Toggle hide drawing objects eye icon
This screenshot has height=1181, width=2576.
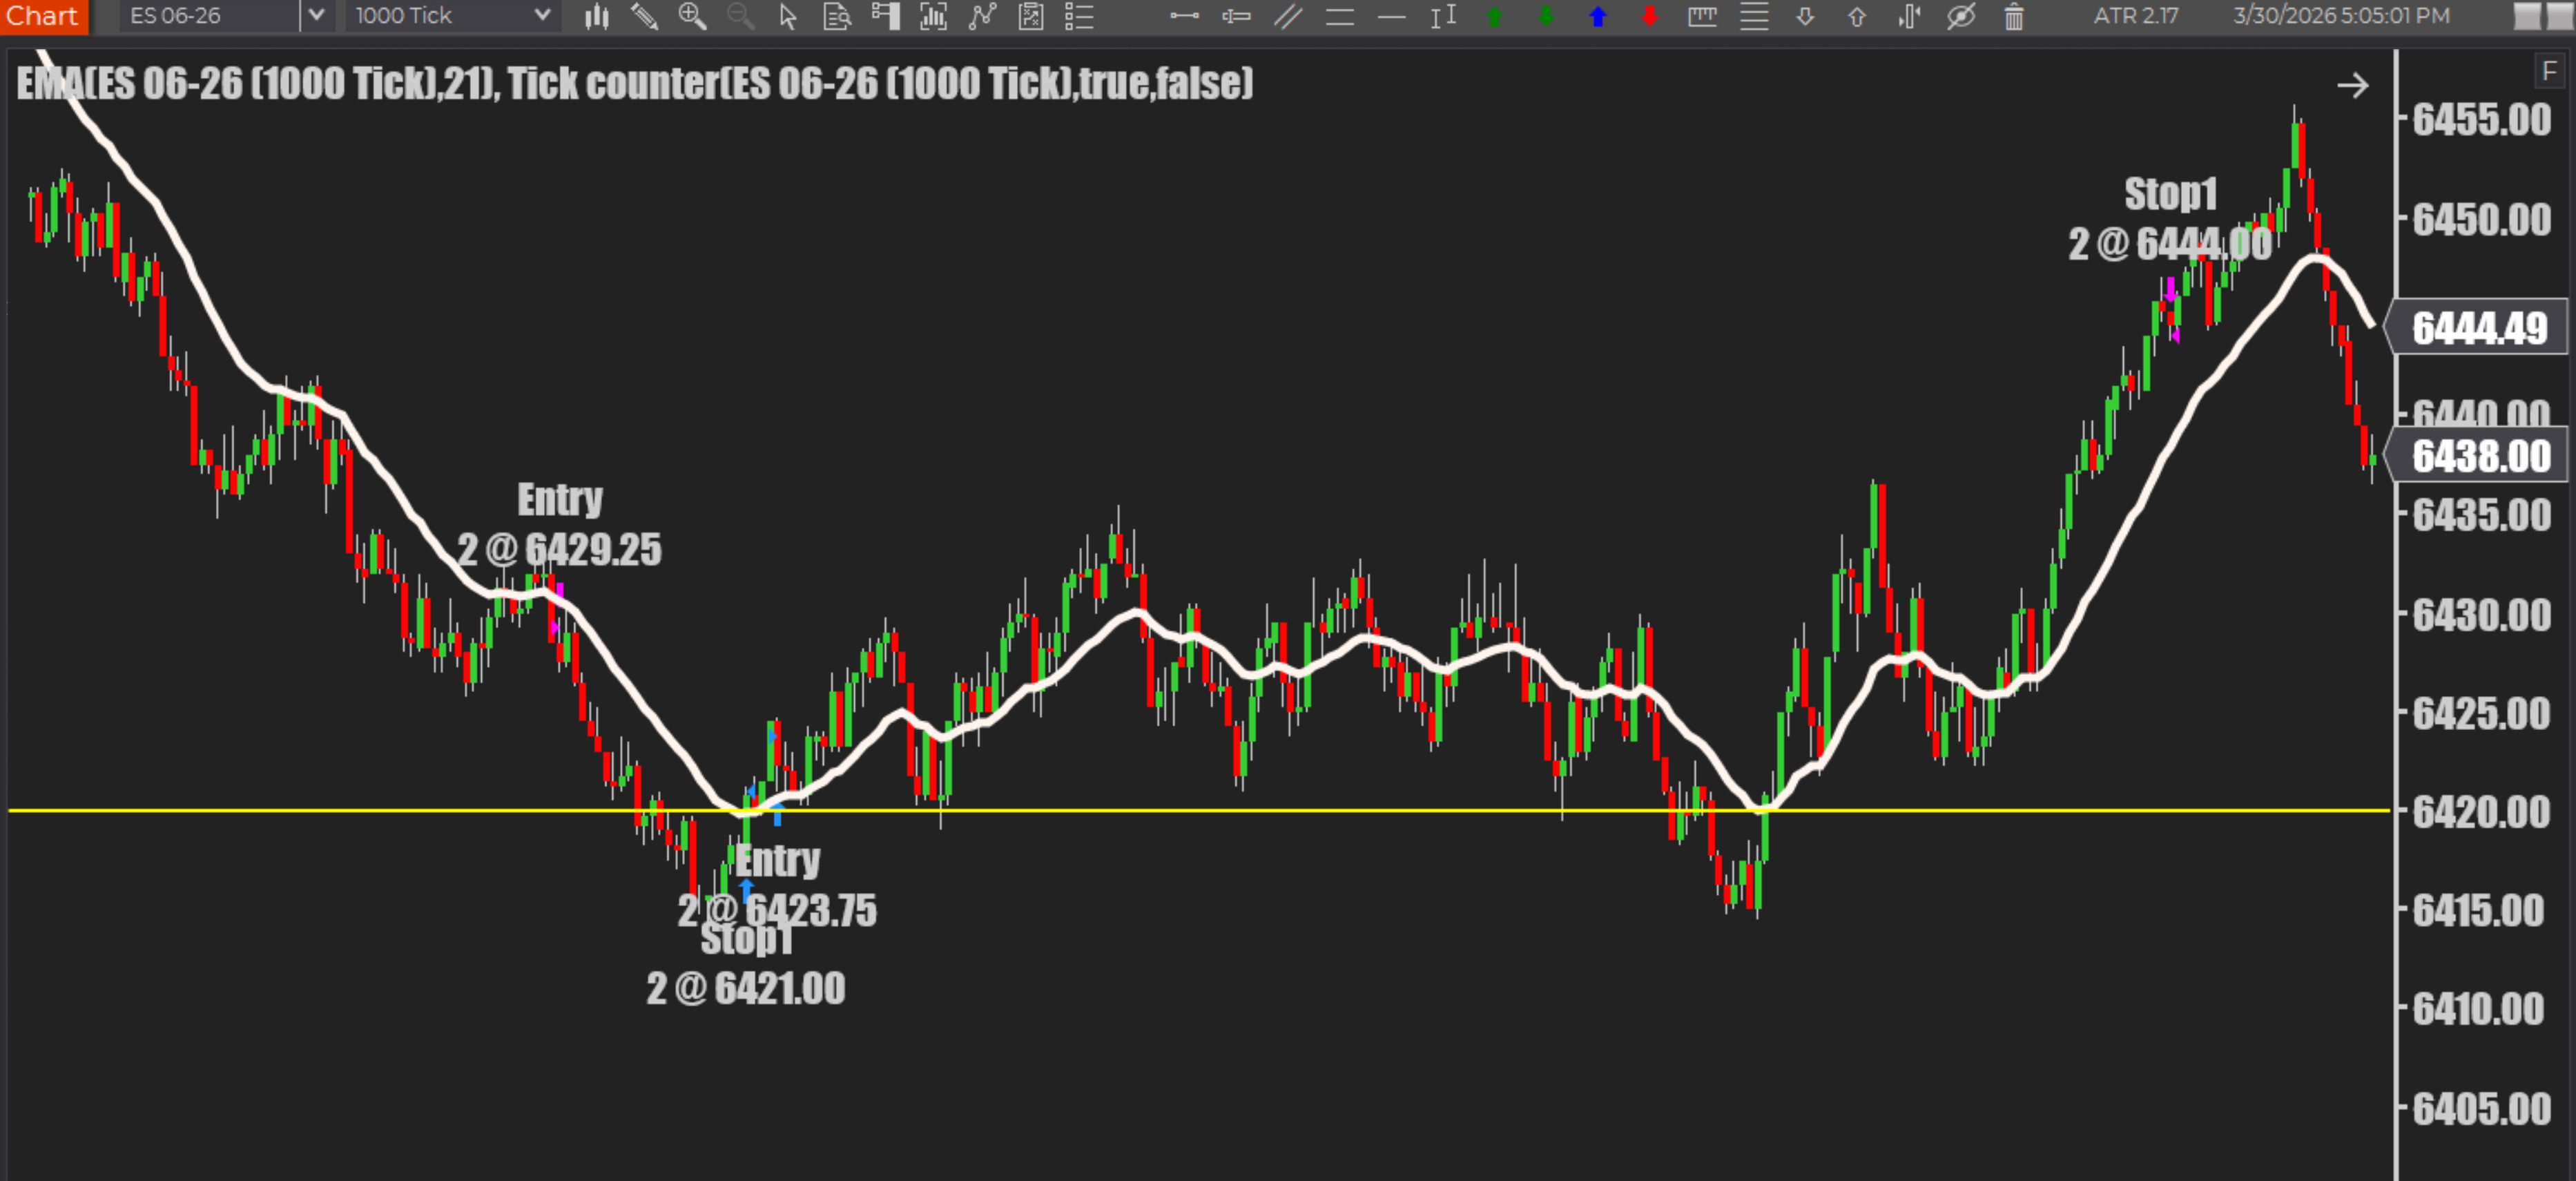(x=1961, y=16)
